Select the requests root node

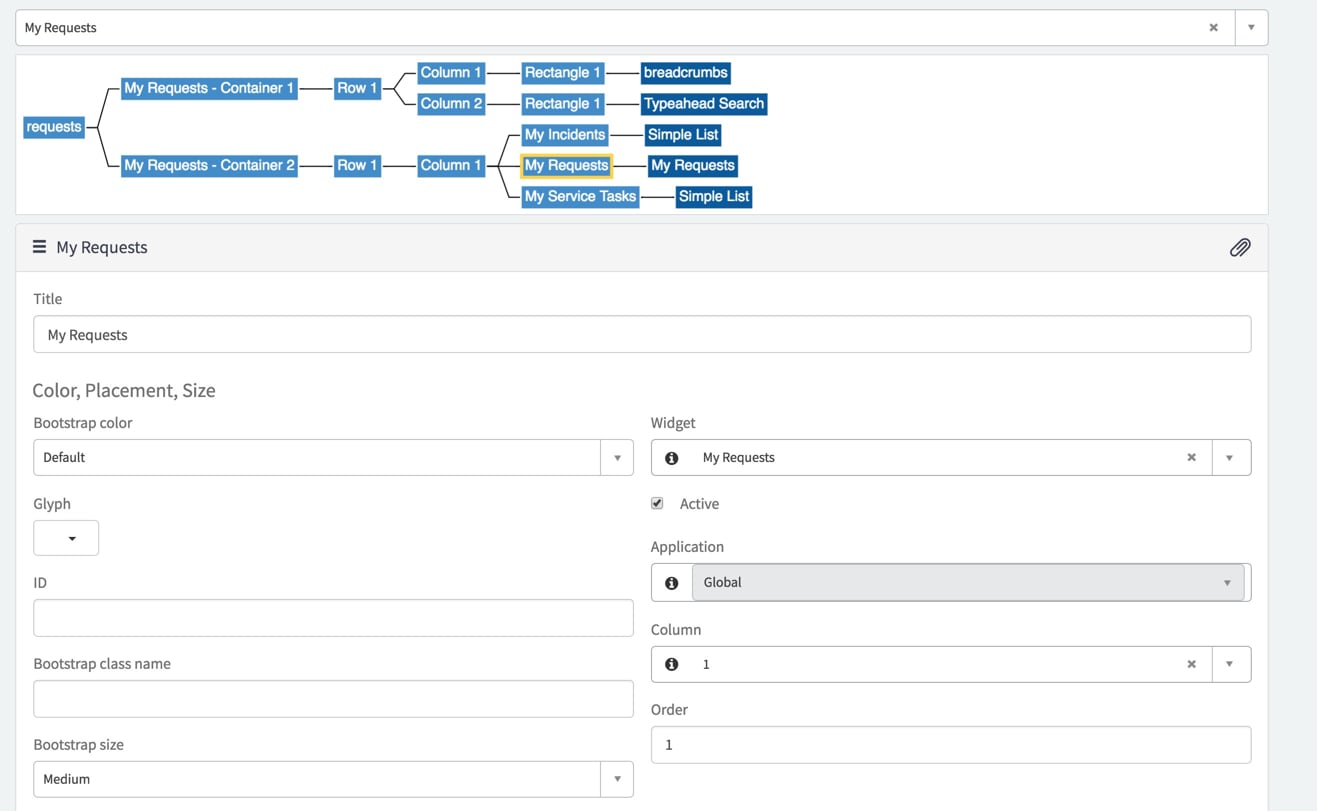pyautogui.click(x=54, y=127)
